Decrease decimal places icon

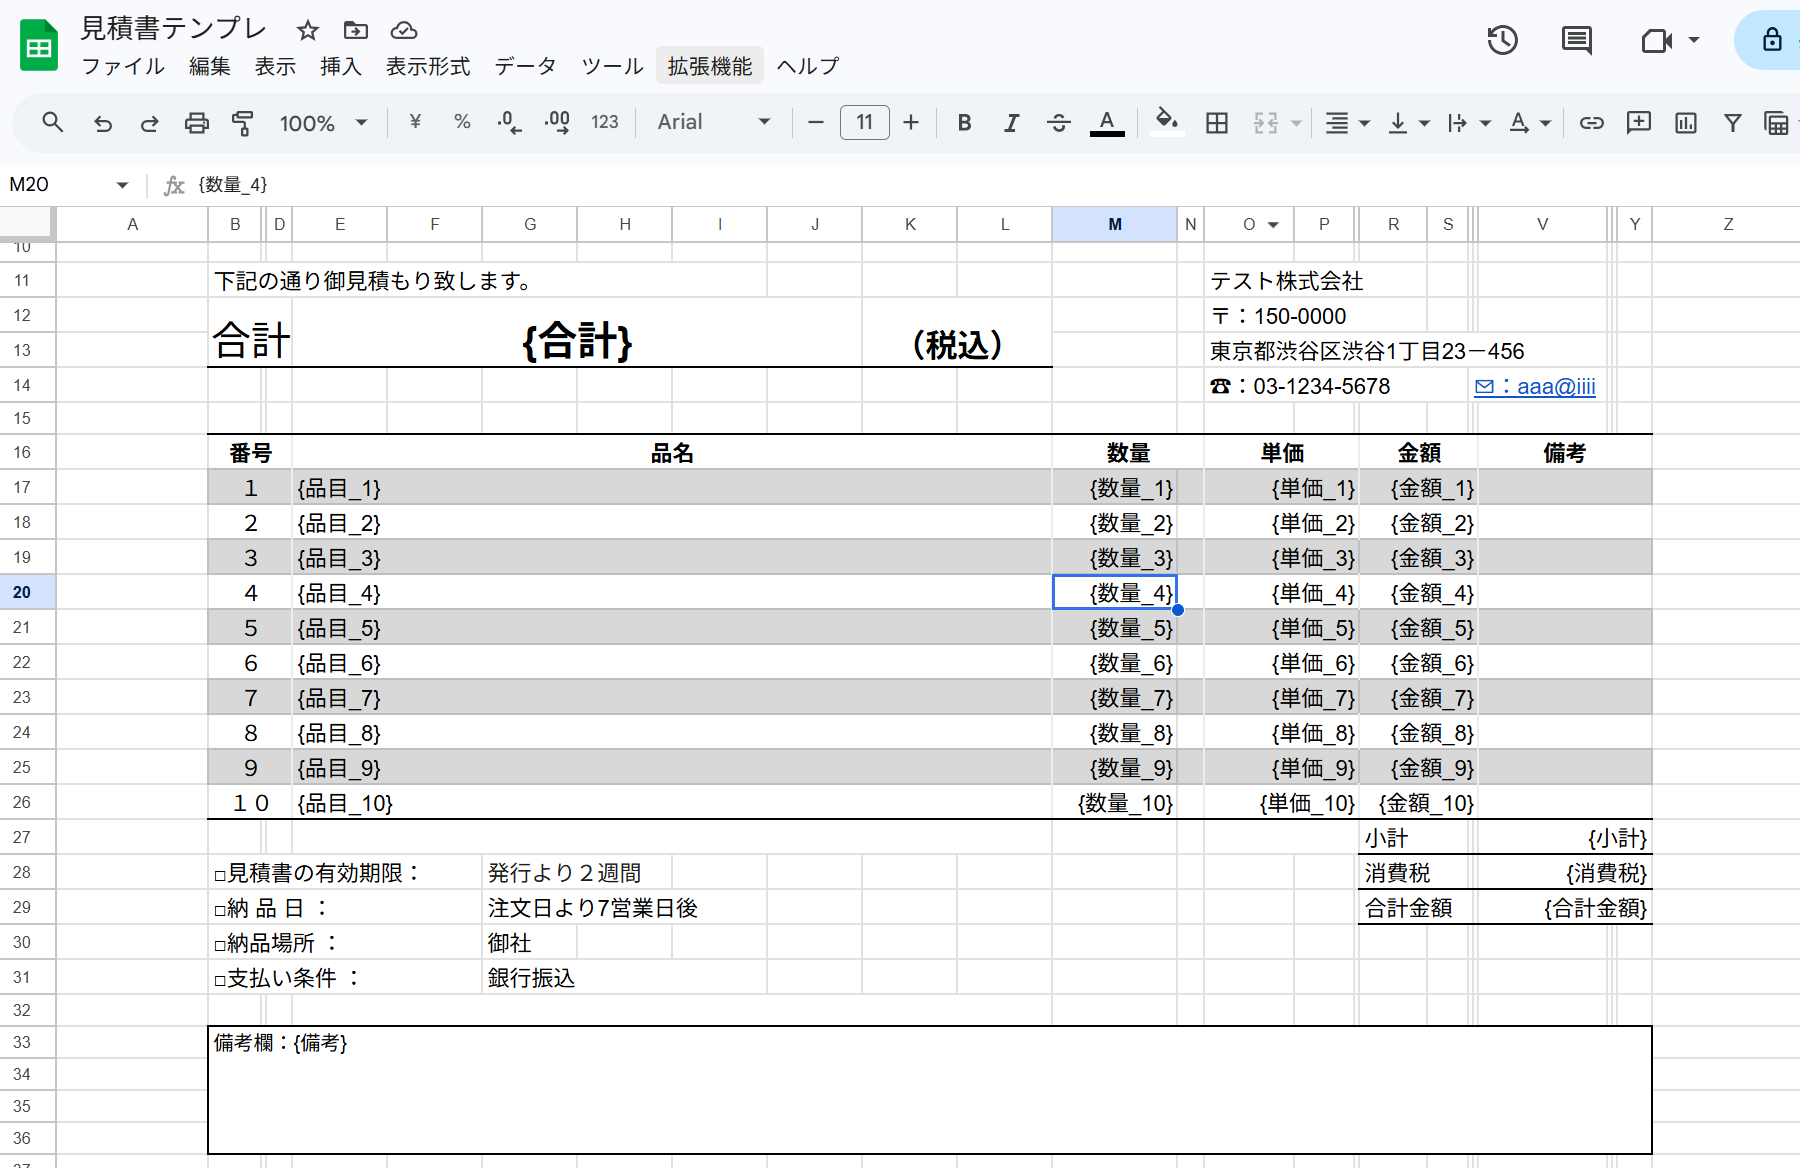509,122
